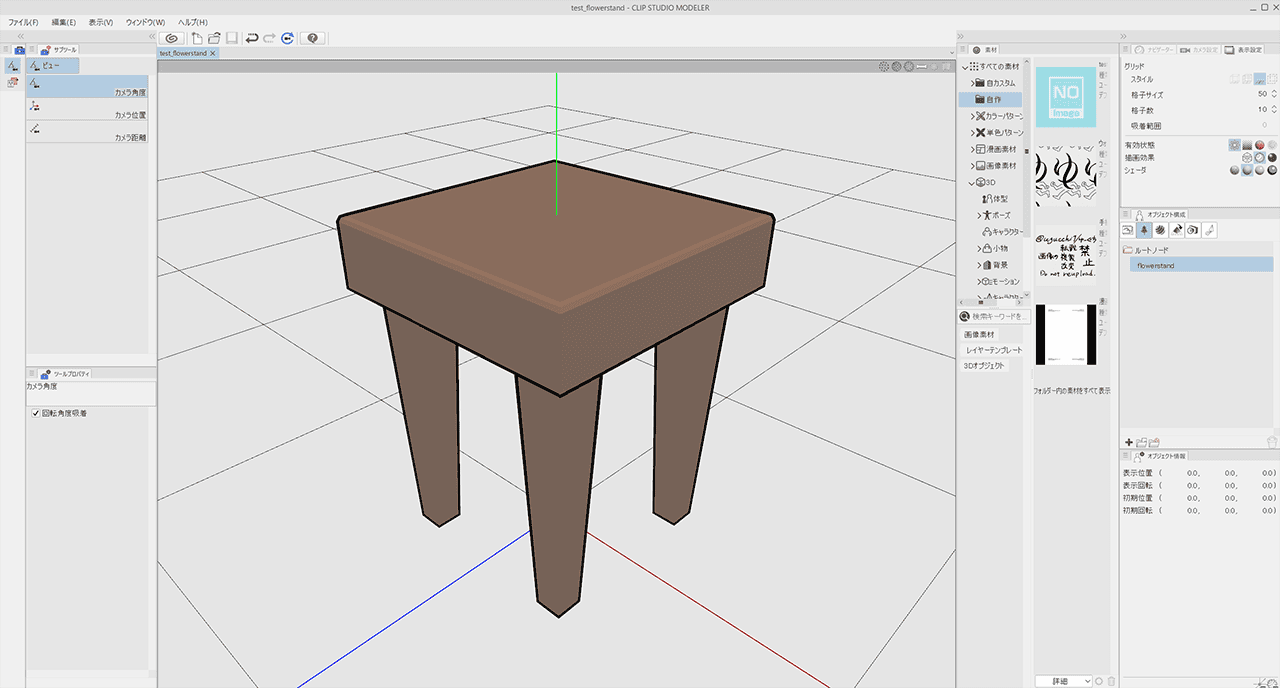Select the カメラ位置 sub tool
1280x688 pixels.
tap(87, 109)
